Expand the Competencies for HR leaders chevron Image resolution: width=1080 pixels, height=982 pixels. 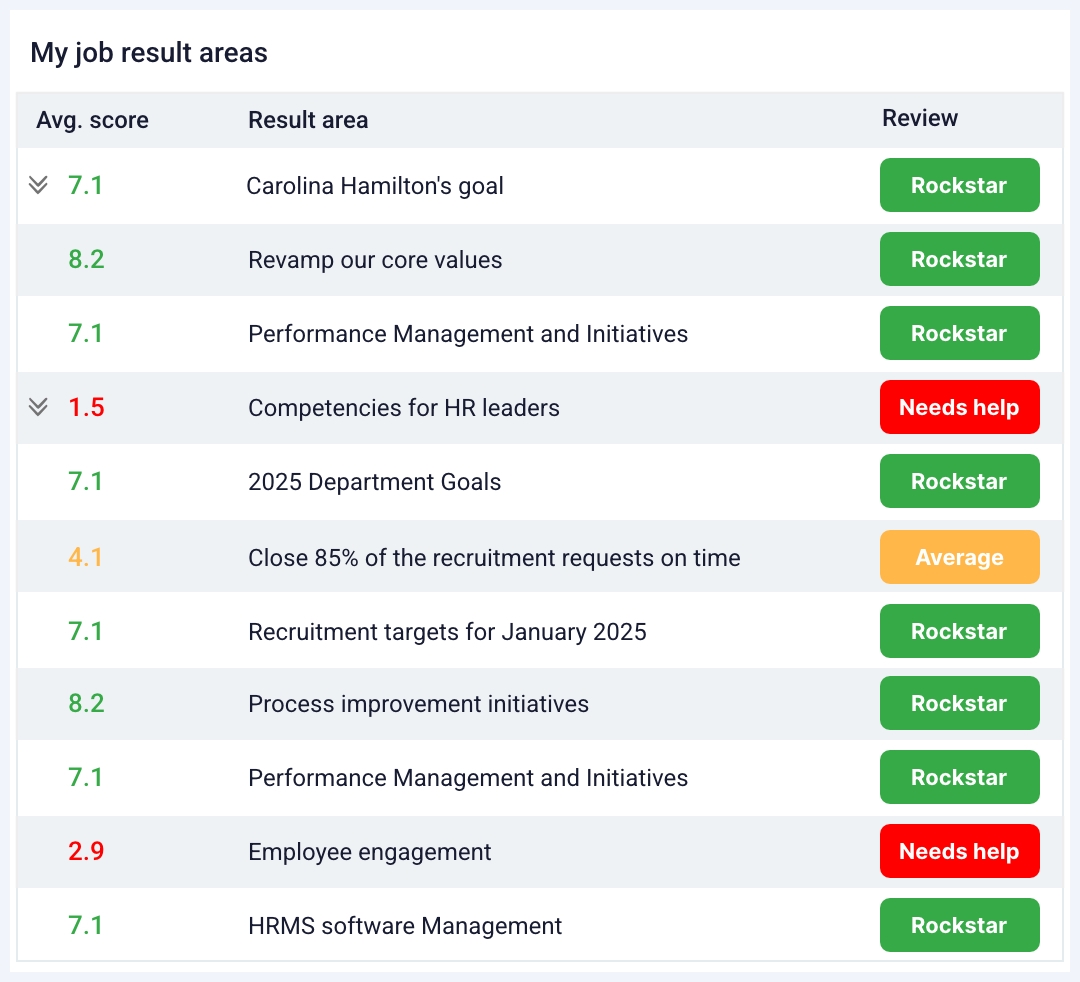(38, 407)
